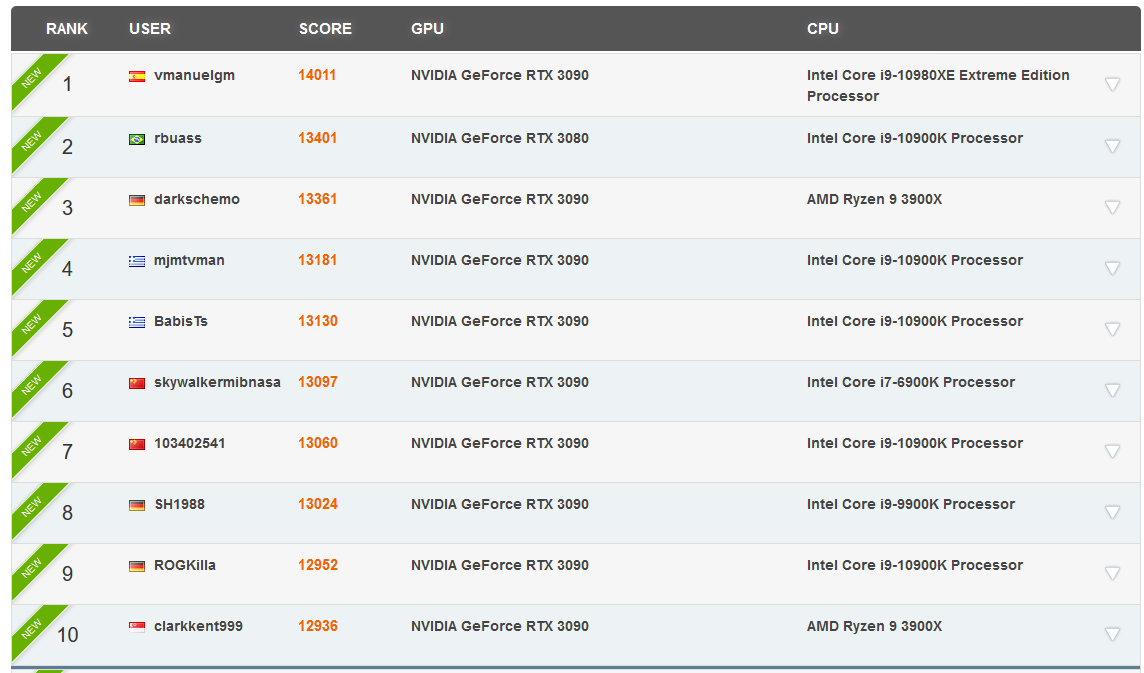Open user profile clarkkent999
Image resolution: width=1144 pixels, height=673 pixels.
pyautogui.click(x=198, y=626)
